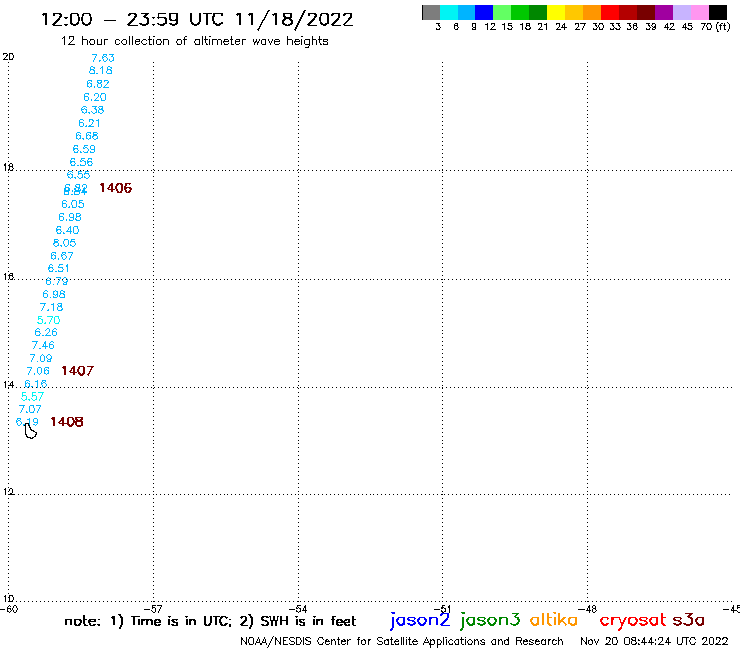Click the 6.05 wave height value
The image size is (740, 650).
tap(73, 204)
